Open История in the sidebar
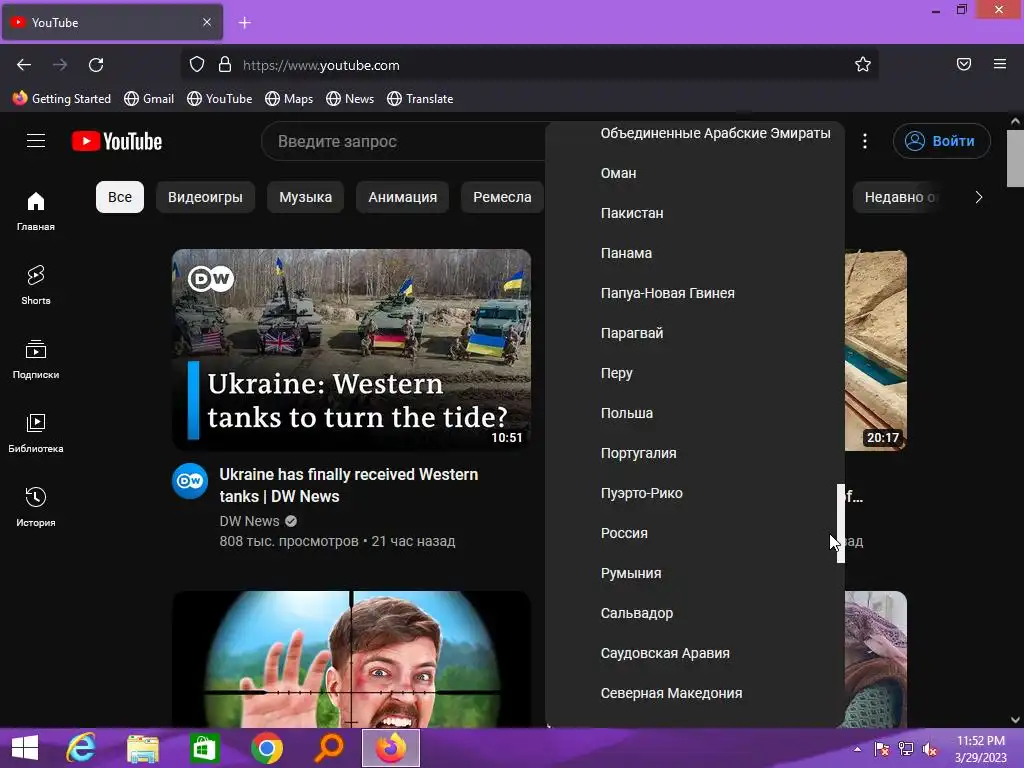This screenshot has width=1024, height=768. [36, 506]
